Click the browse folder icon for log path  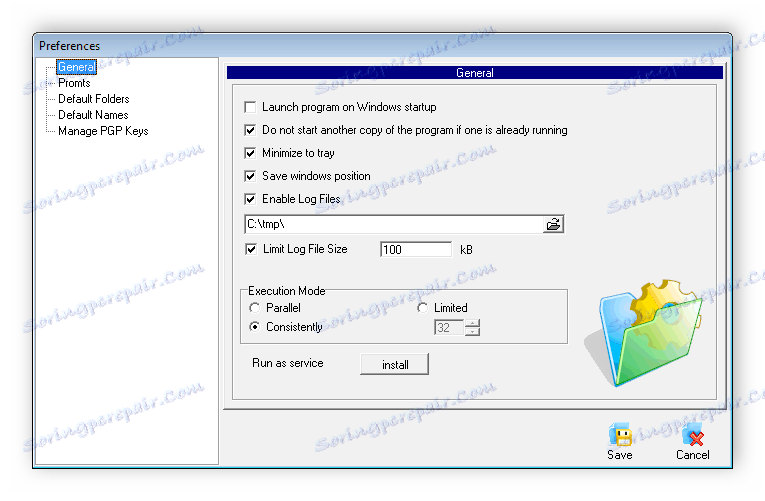[553, 224]
